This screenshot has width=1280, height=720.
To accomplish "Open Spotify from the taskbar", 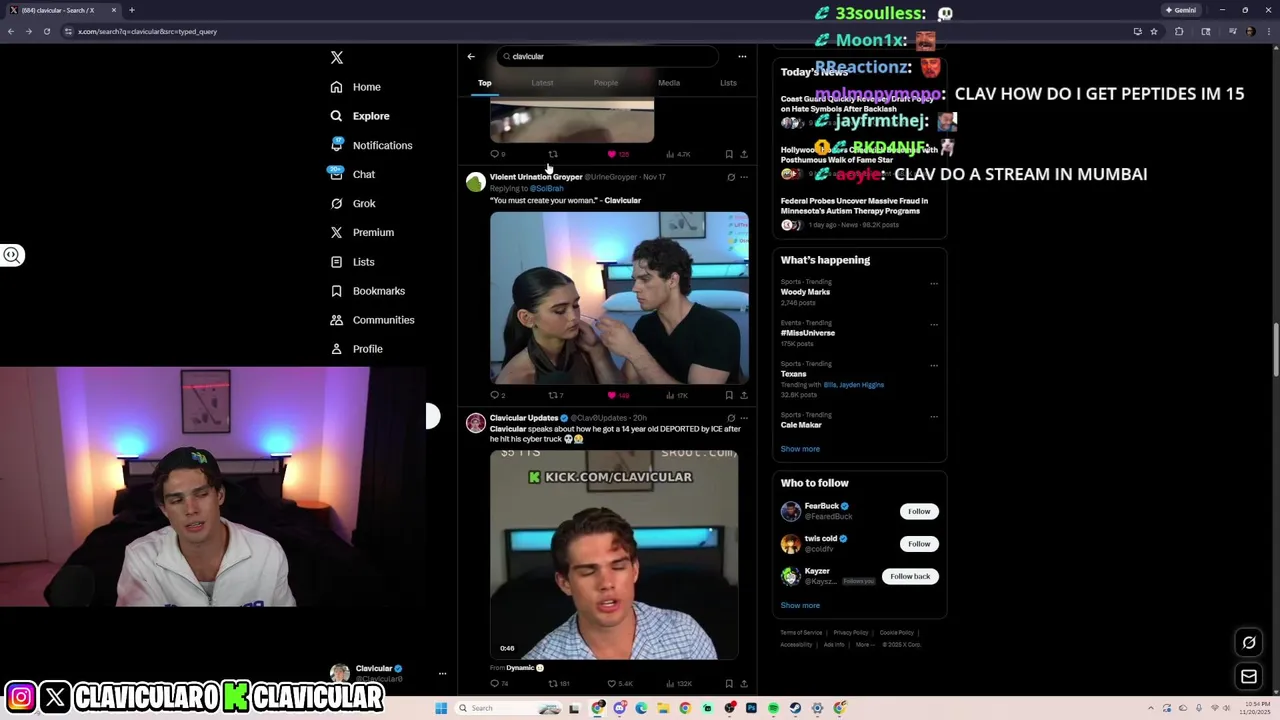I will click(773, 708).
